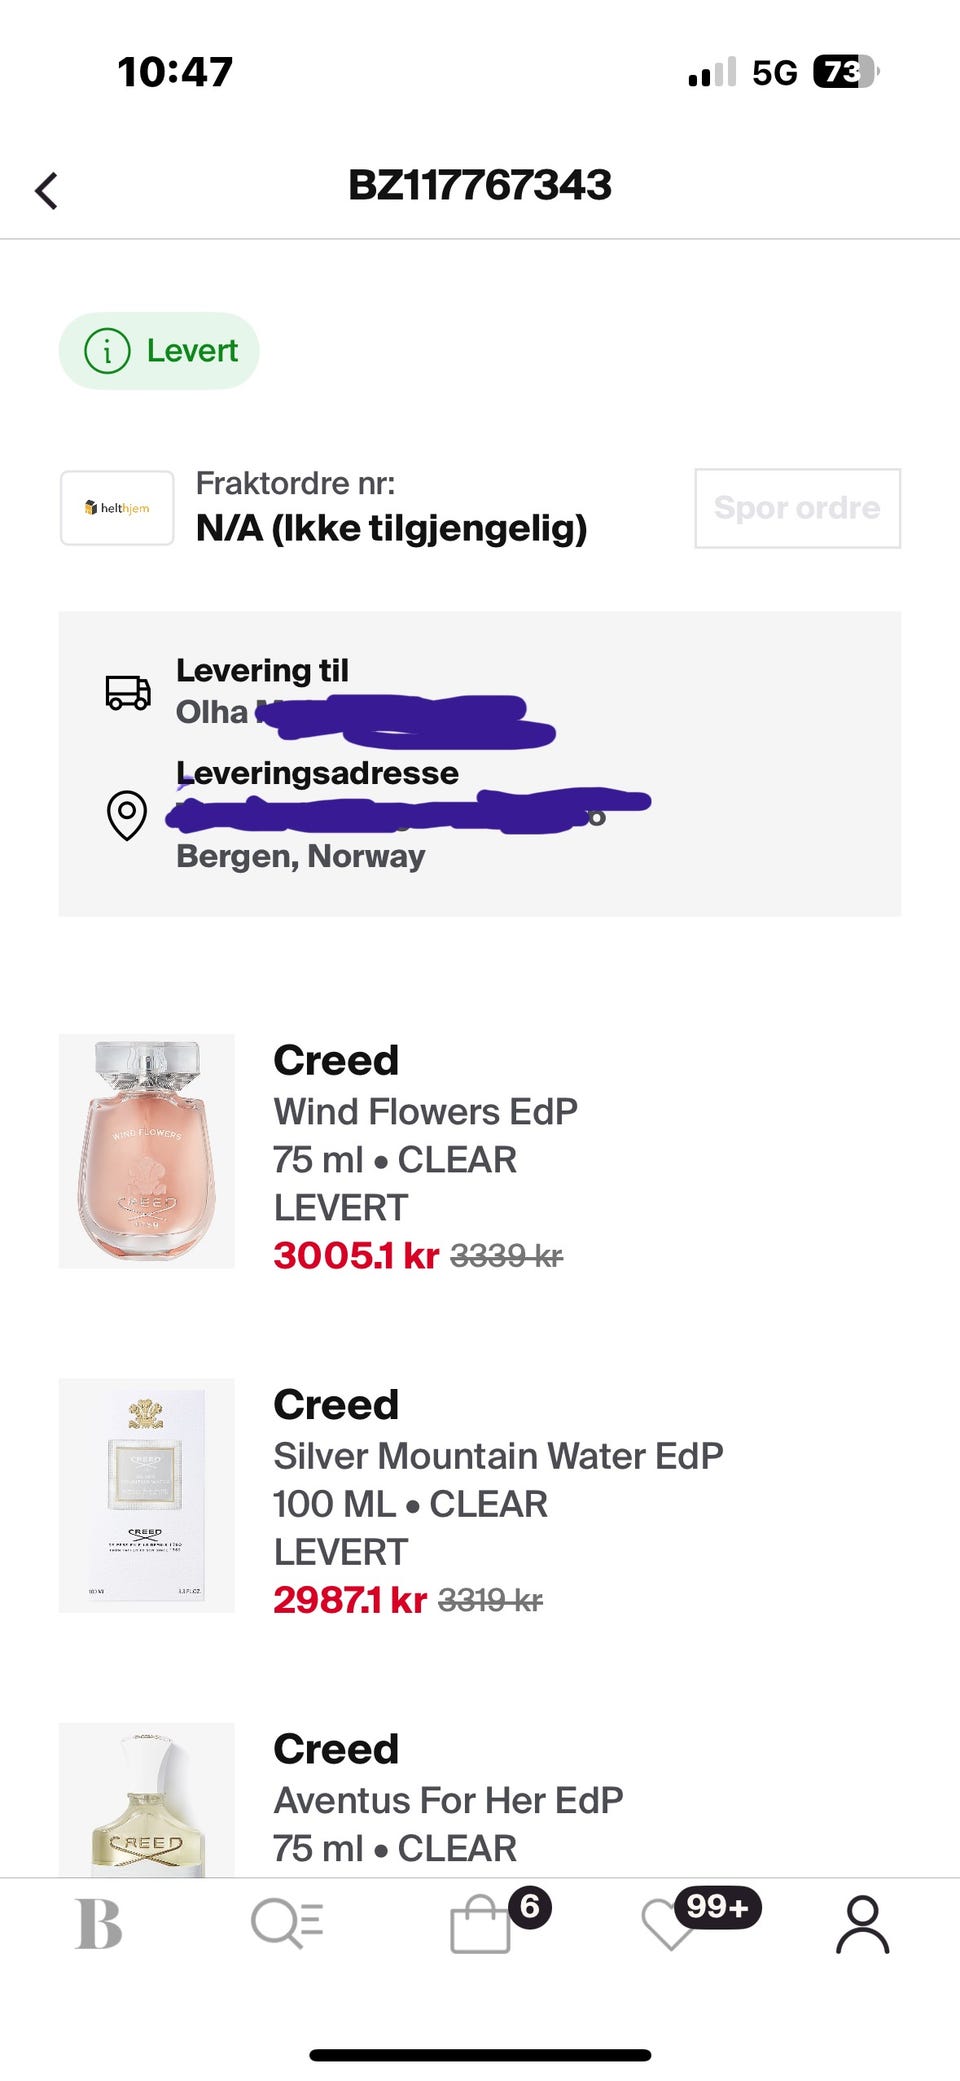960x2081 pixels.
Task: Open the account profile tab
Action: [x=862, y=1924]
